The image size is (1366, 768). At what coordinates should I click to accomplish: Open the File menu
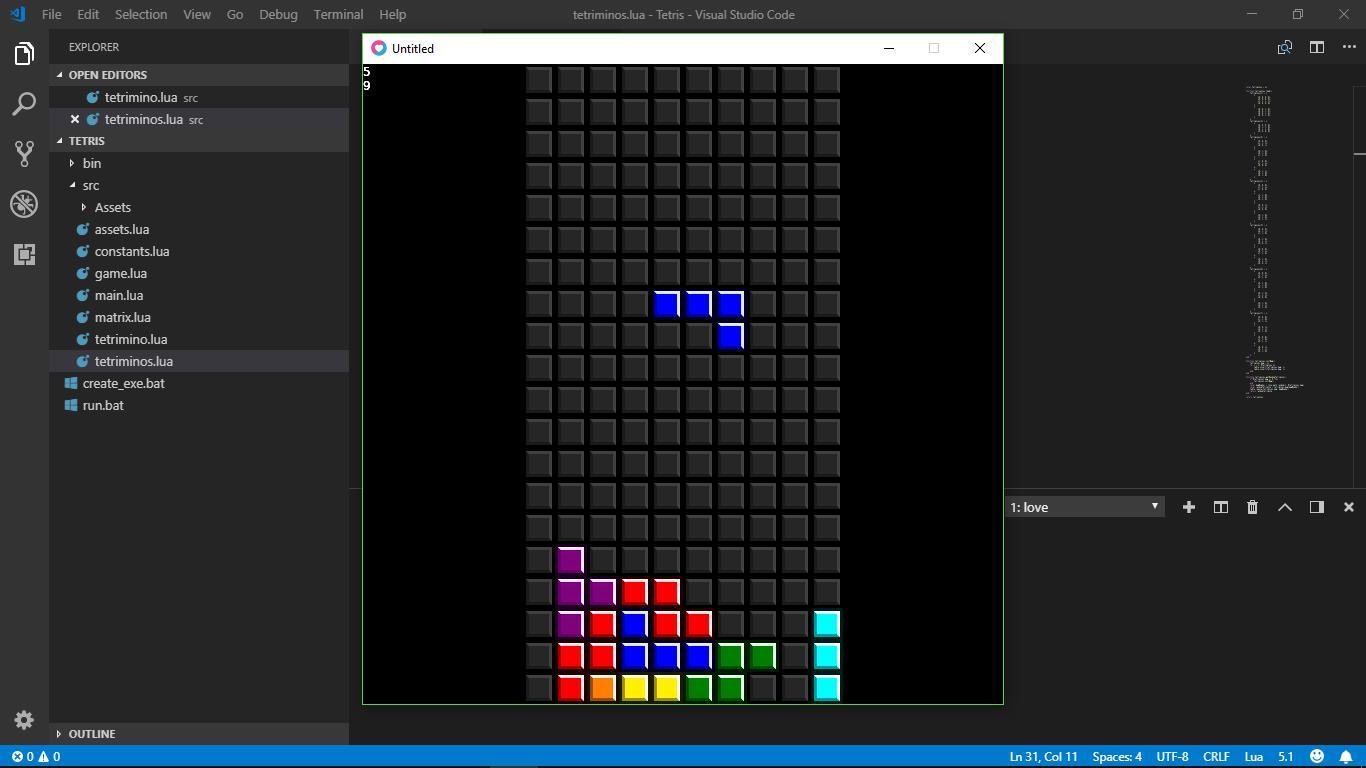[51, 14]
